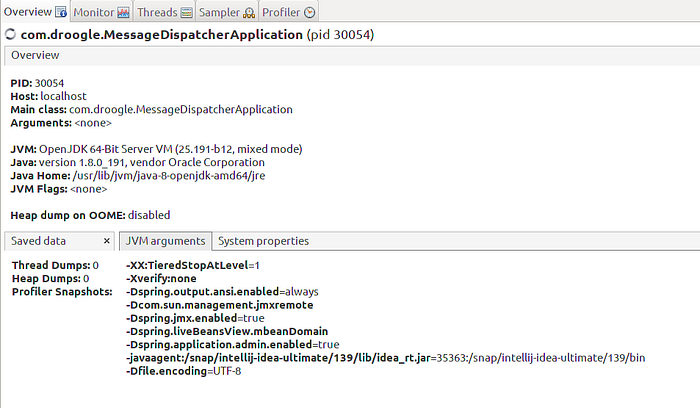The height and width of the screenshot is (408, 700).
Task: Click the Java Home path text
Action: click(169, 176)
